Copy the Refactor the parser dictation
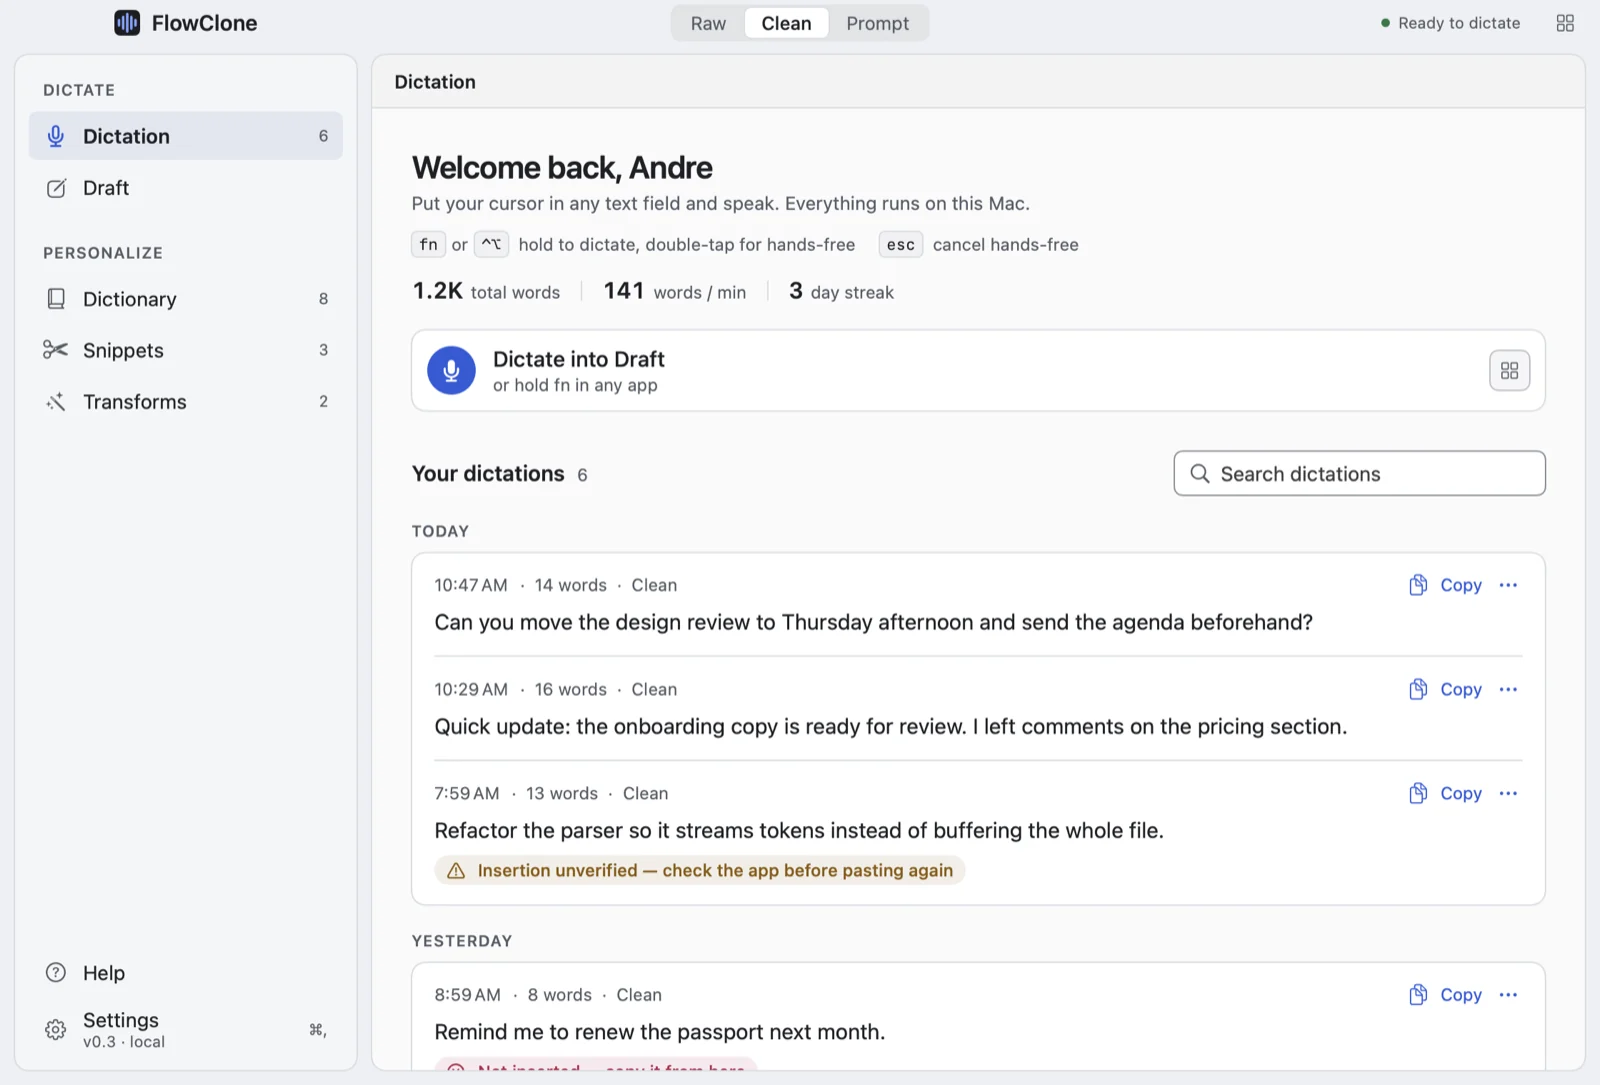 [1445, 793]
